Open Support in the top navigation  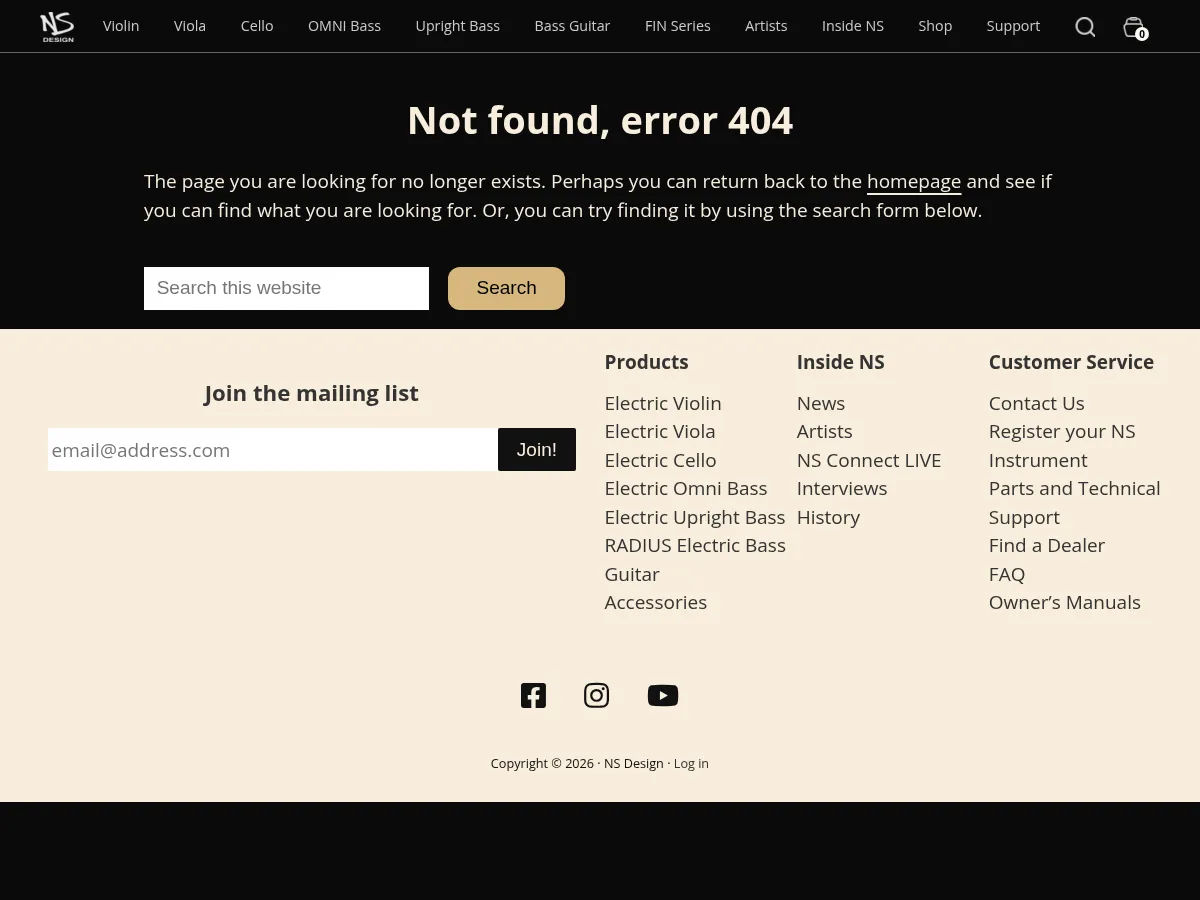(x=1013, y=26)
